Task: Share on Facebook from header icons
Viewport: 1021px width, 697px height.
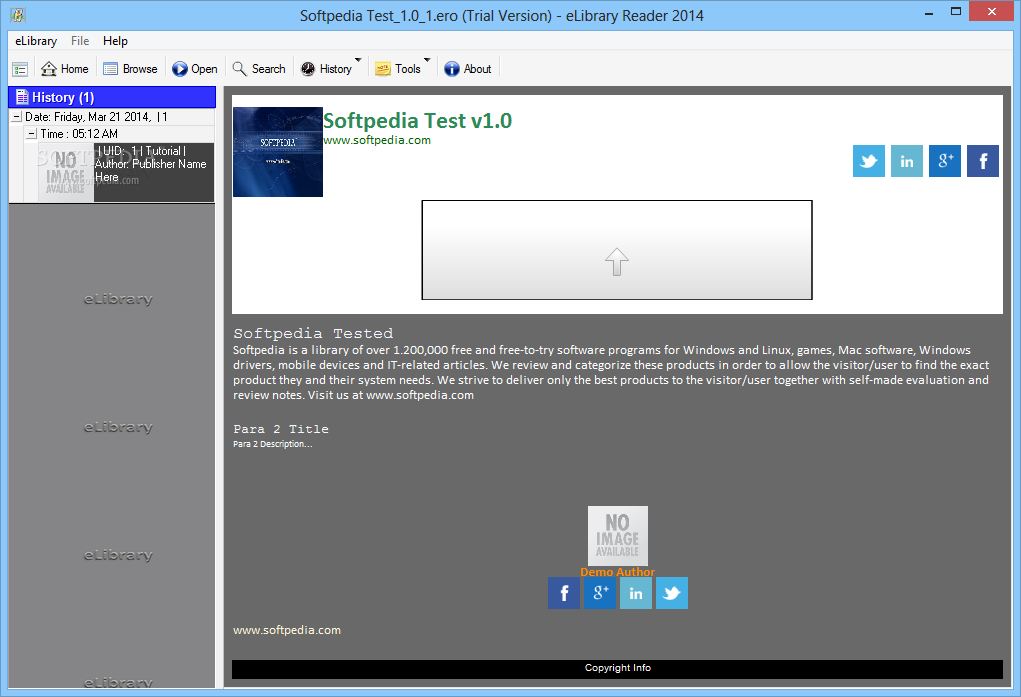Action: pyautogui.click(x=983, y=161)
